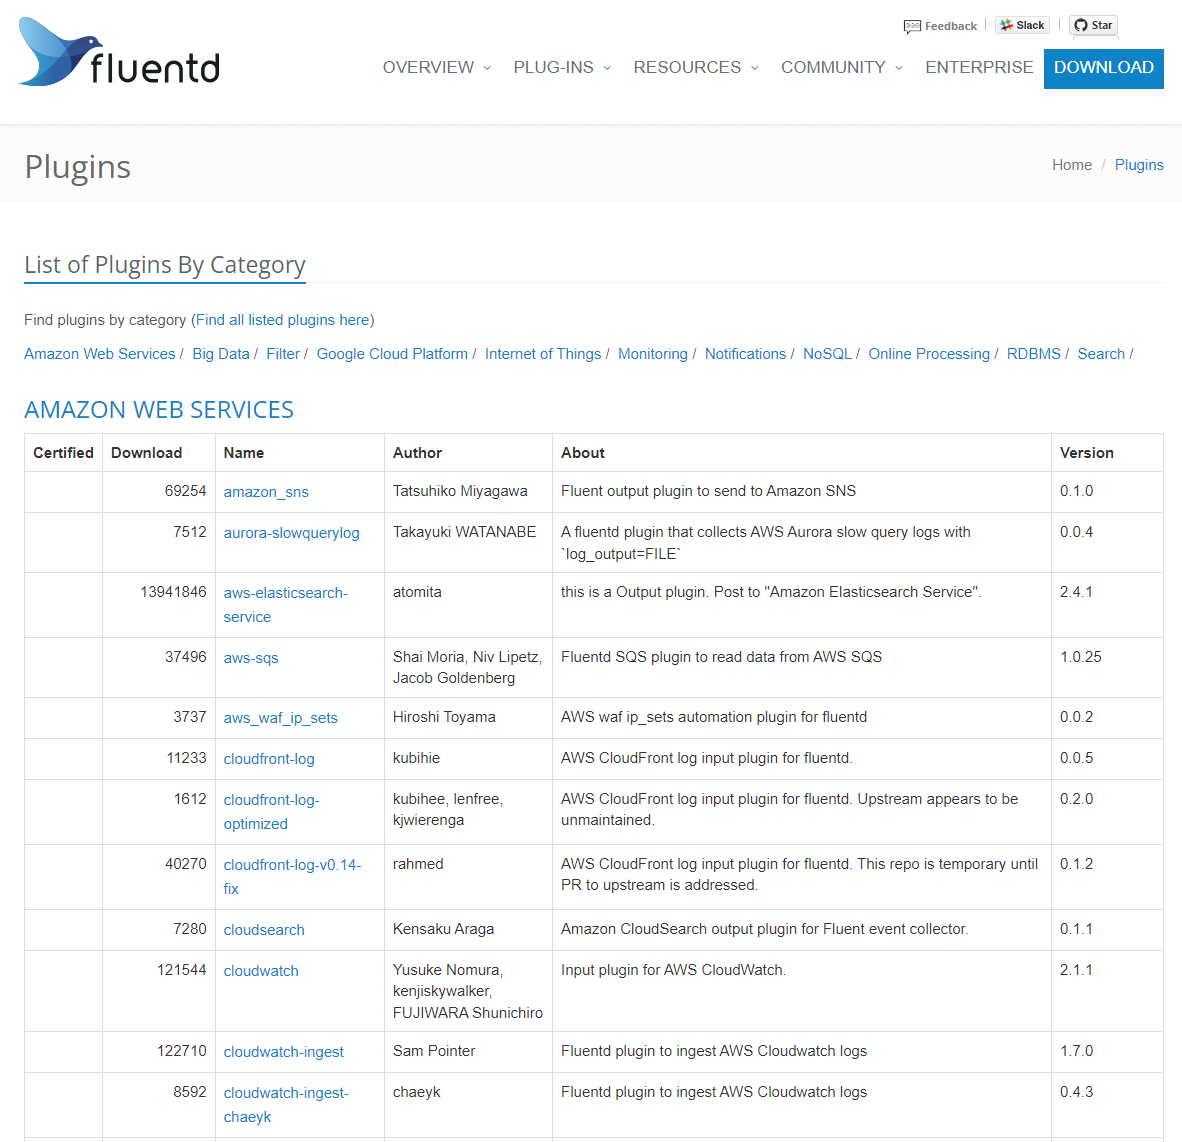The height and width of the screenshot is (1142, 1182).
Task: Expand the Resources dropdown menu
Action: 696,67
